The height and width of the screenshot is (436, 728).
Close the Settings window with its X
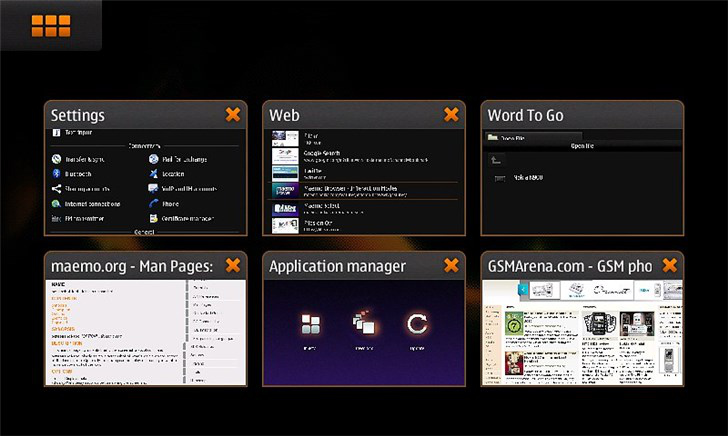pyautogui.click(x=233, y=115)
